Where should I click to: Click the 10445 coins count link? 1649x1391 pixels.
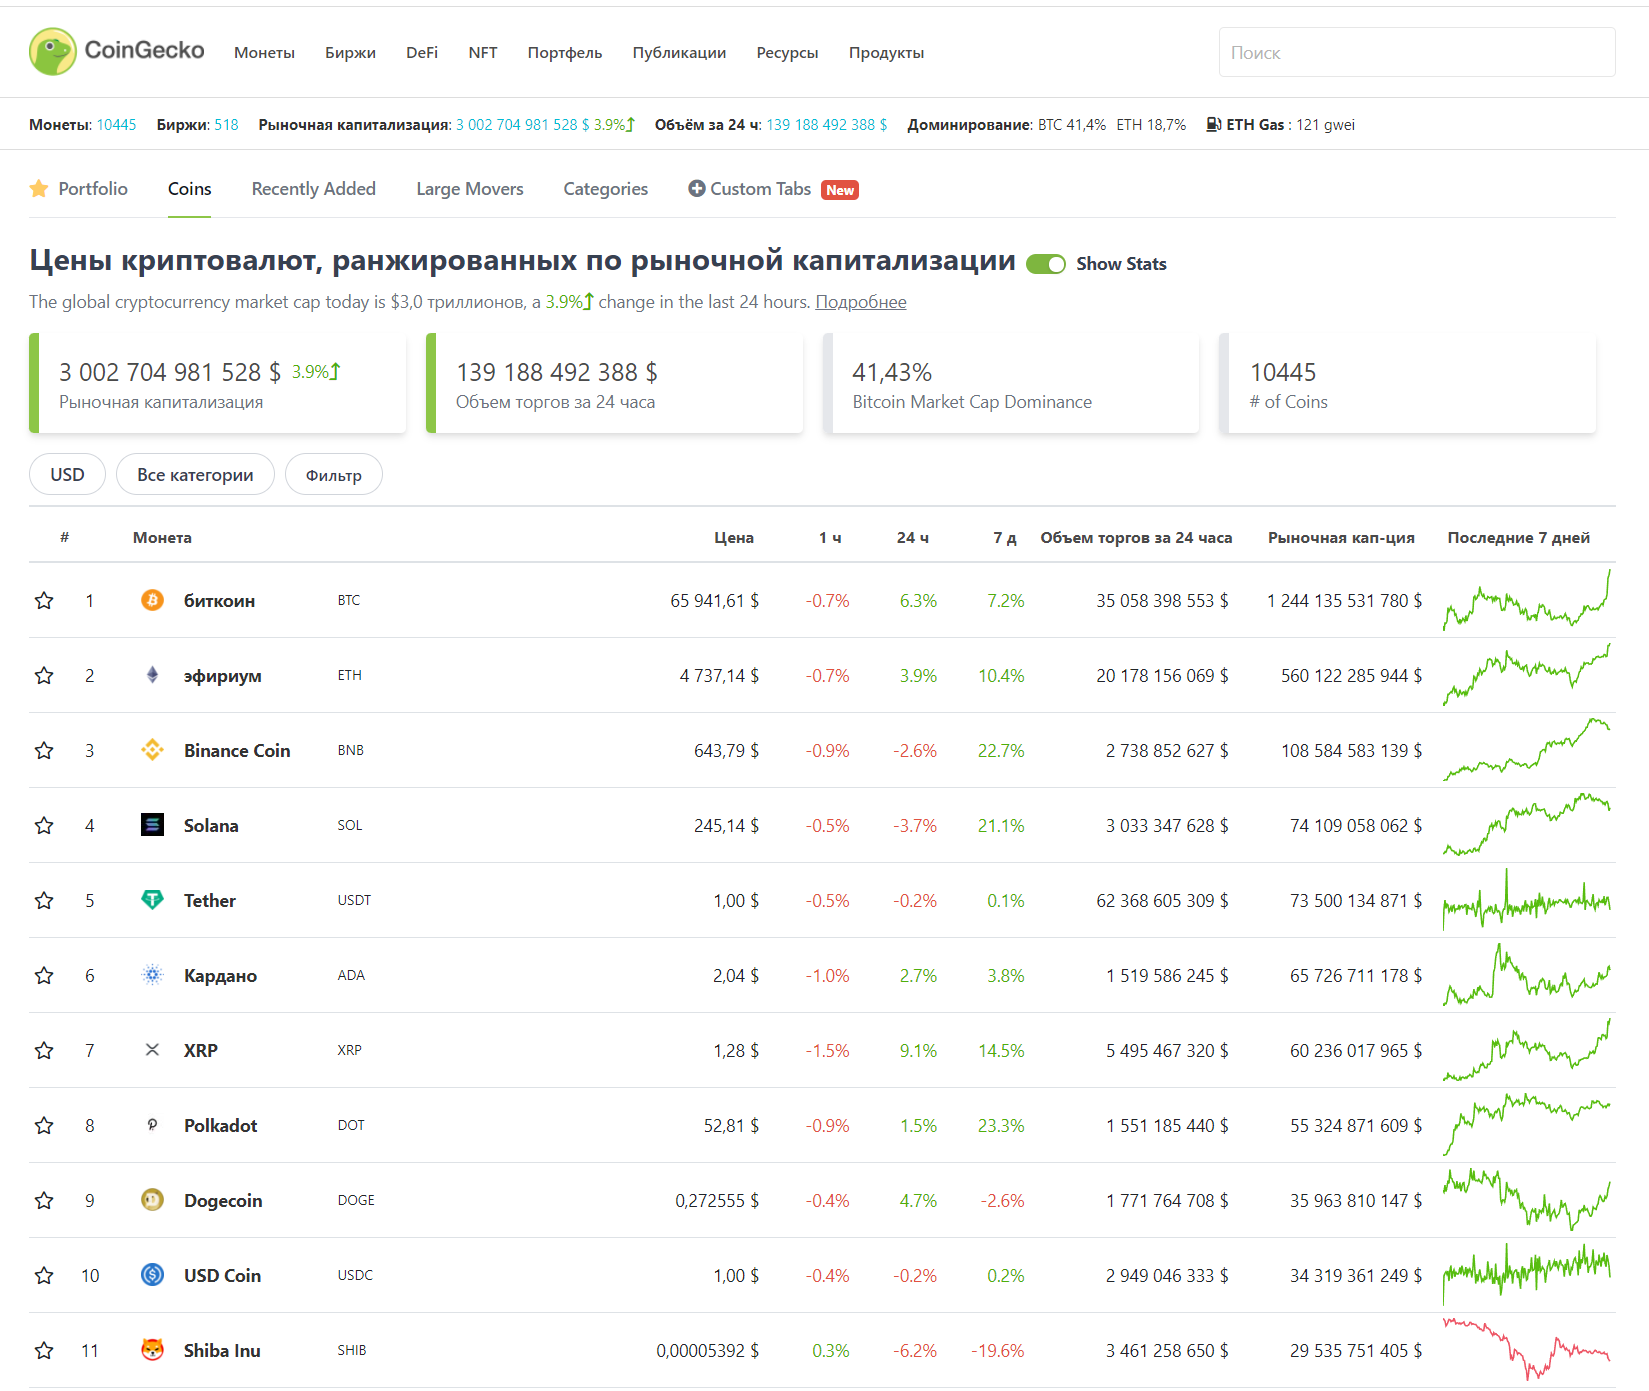(x=116, y=125)
